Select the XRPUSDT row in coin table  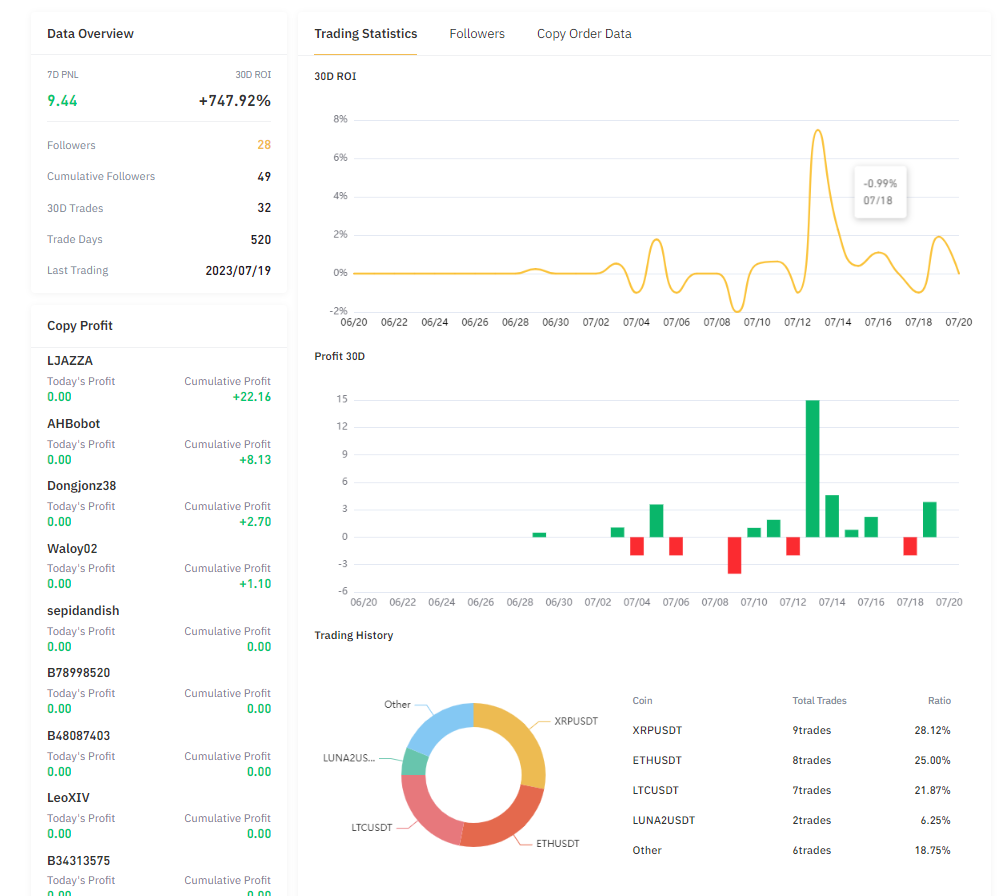point(791,730)
